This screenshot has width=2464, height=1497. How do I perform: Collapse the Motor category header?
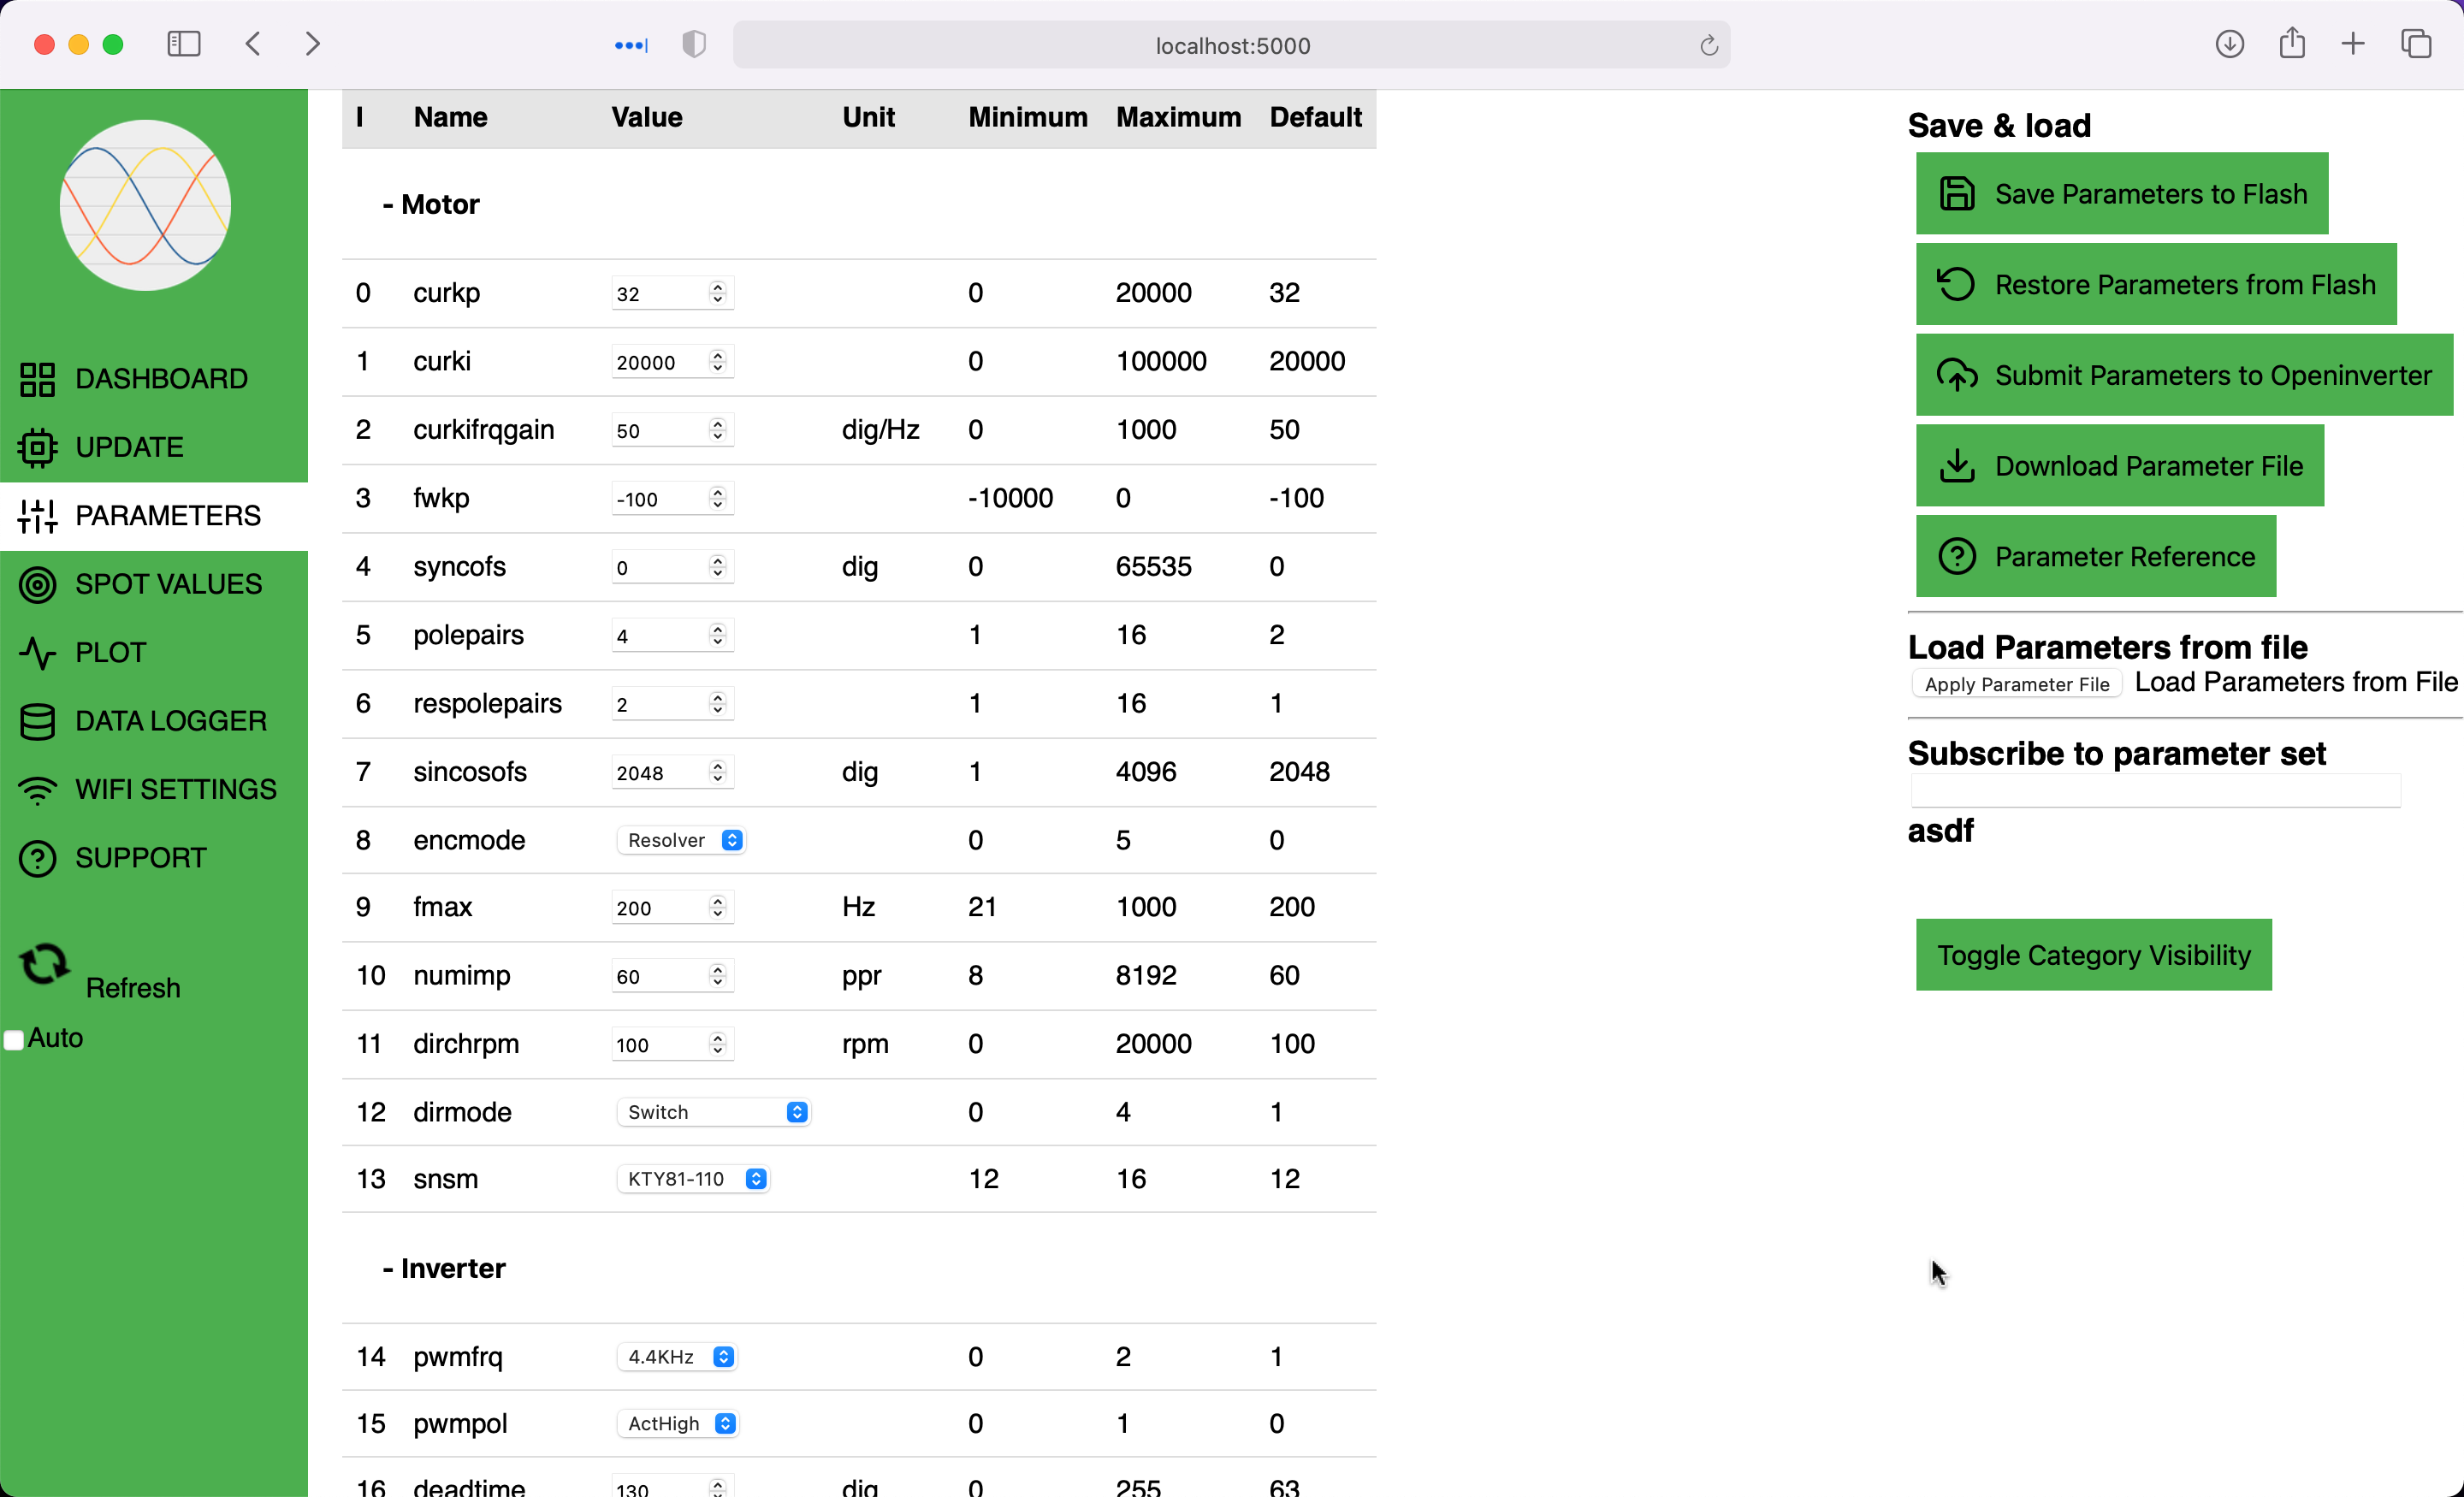[431, 204]
